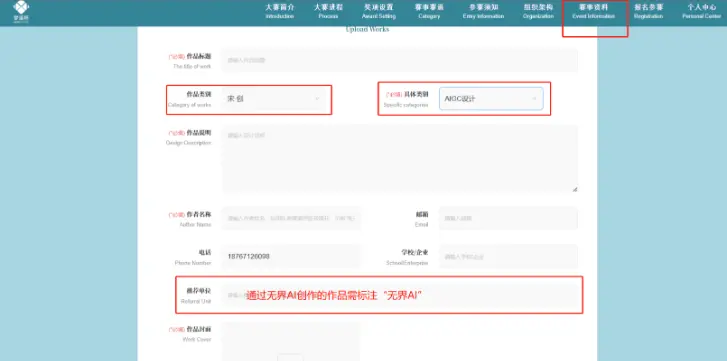The height and width of the screenshot is (361, 727).
Task: Go to the Award Setting nav item
Action: (379, 12)
